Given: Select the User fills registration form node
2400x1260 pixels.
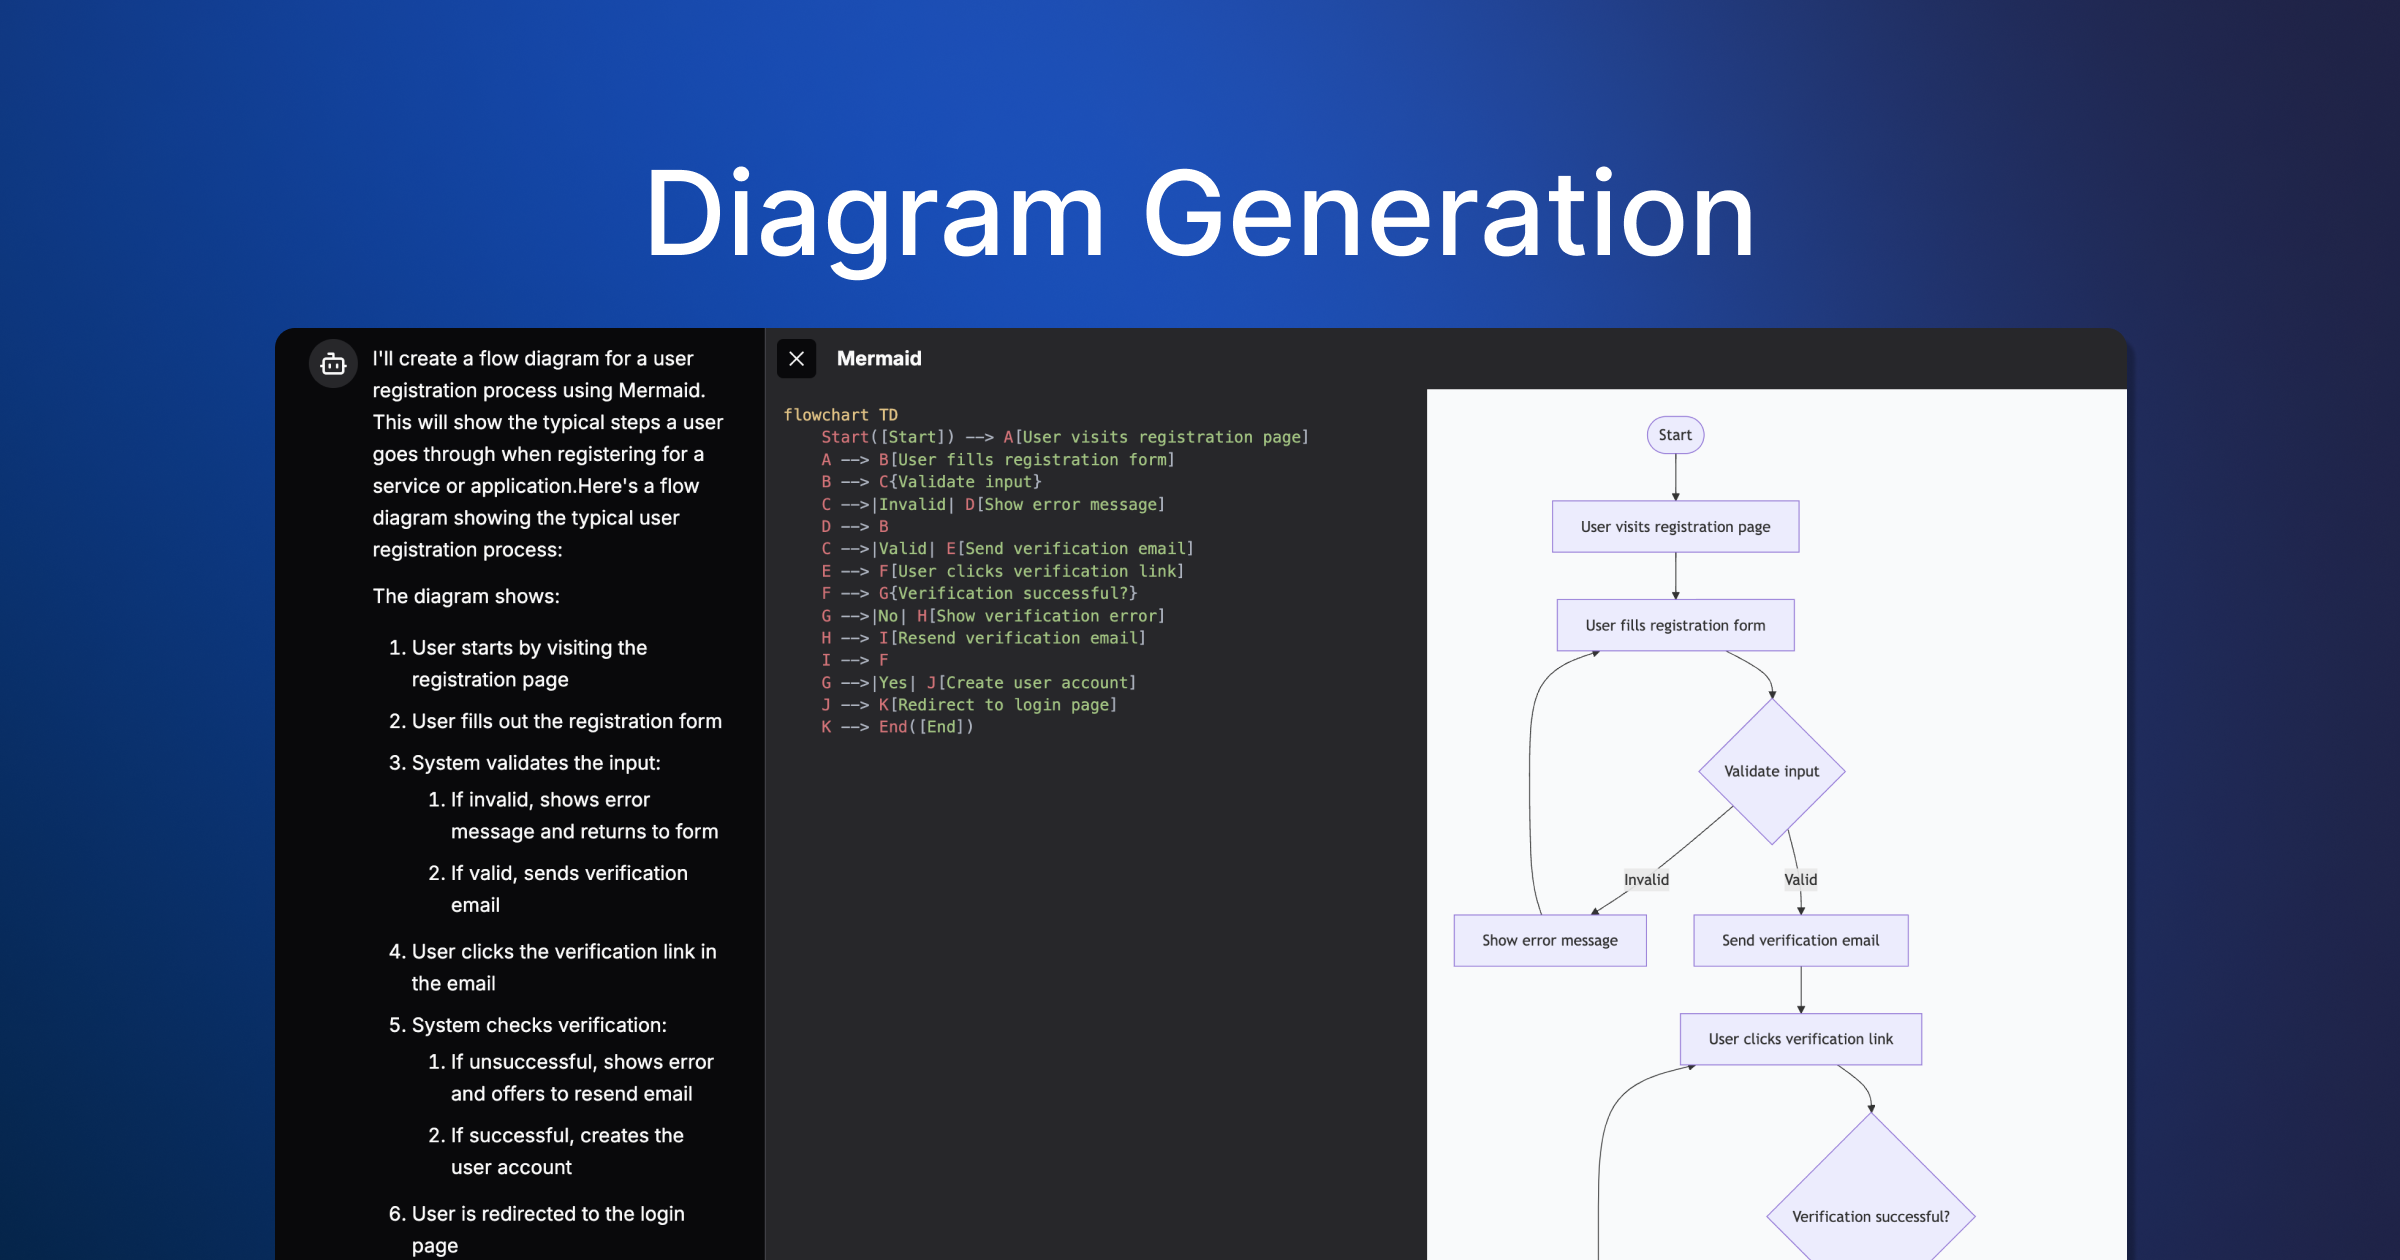Looking at the screenshot, I should coord(1675,625).
